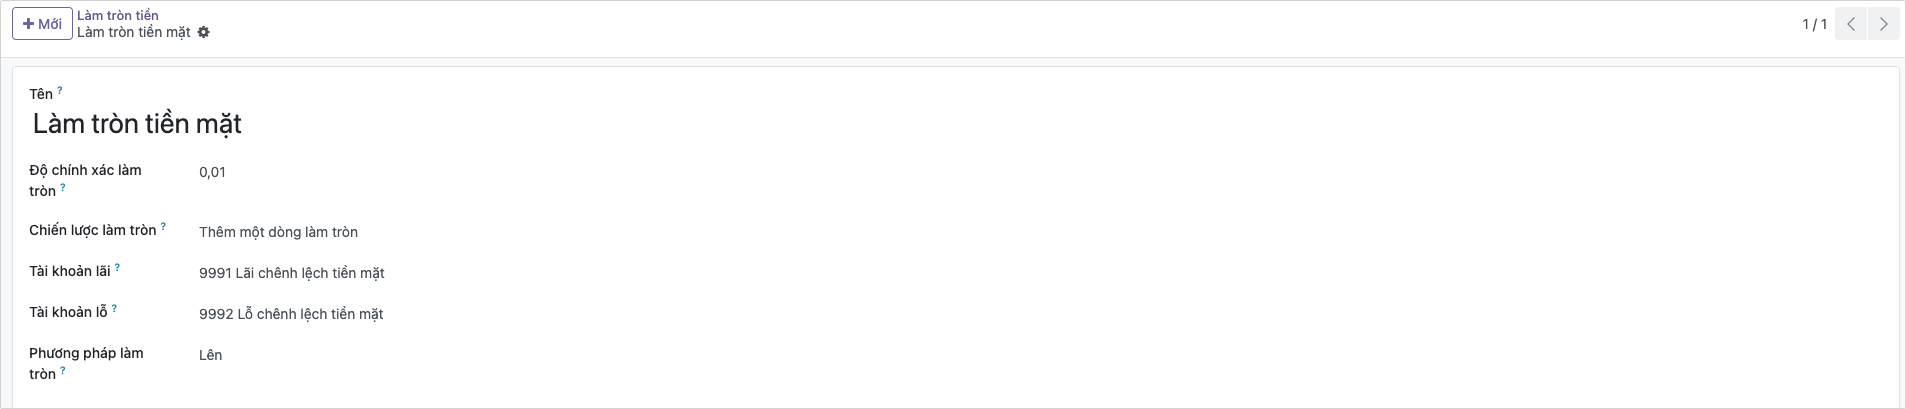The width and height of the screenshot is (1906, 409).
Task: Show help icon next to Tài khoản lãi
Action: (x=117, y=267)
